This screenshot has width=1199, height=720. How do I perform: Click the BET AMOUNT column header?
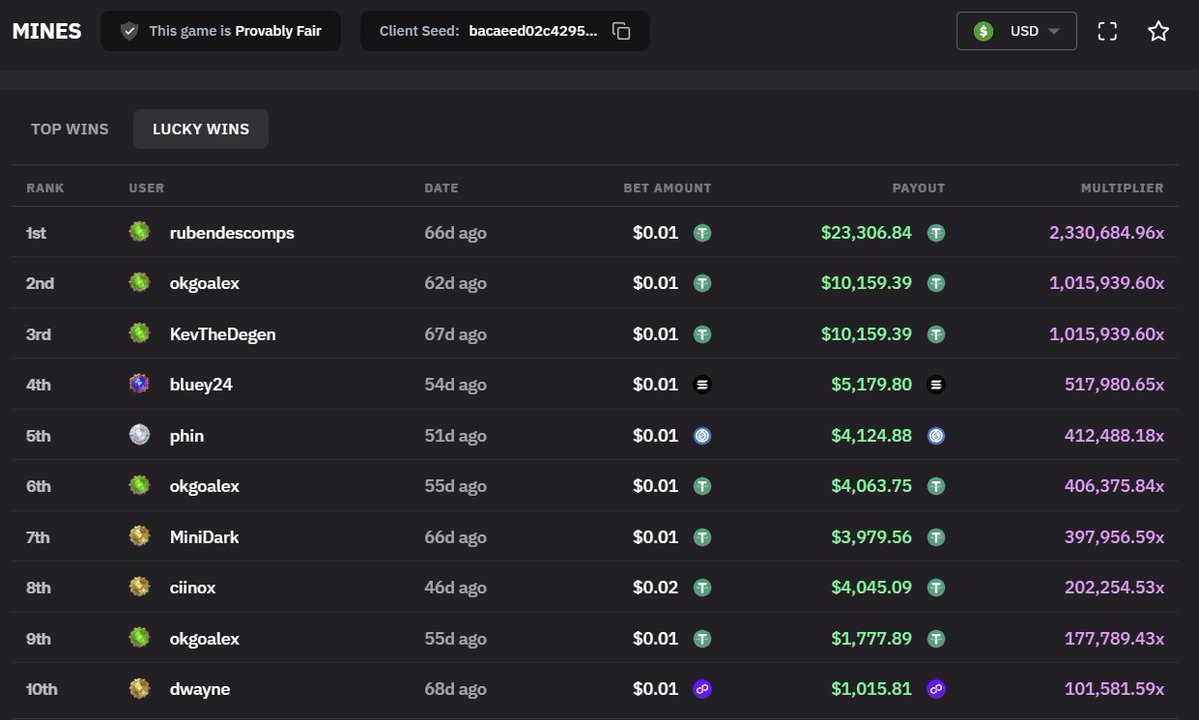(x=667, y=188)
